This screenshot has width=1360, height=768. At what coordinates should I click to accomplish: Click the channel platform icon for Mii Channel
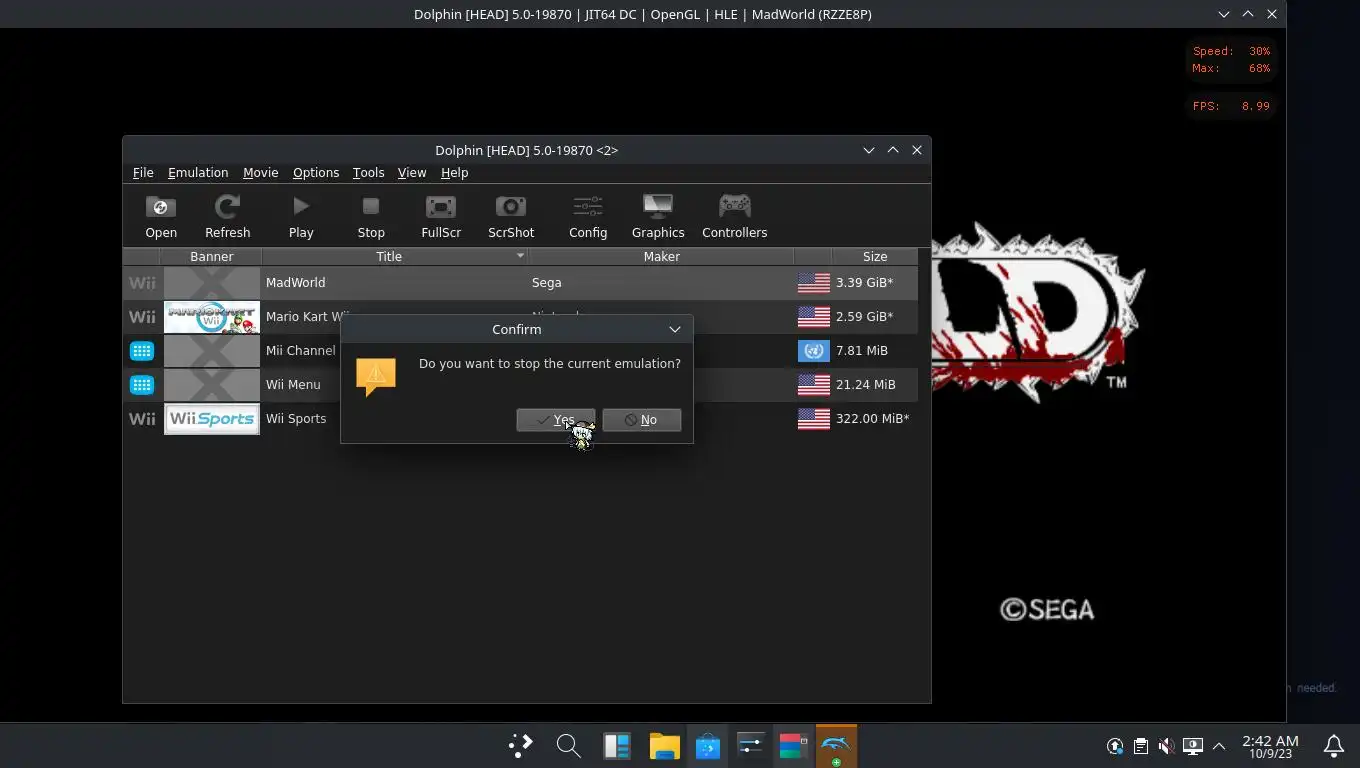coord(142,351)
